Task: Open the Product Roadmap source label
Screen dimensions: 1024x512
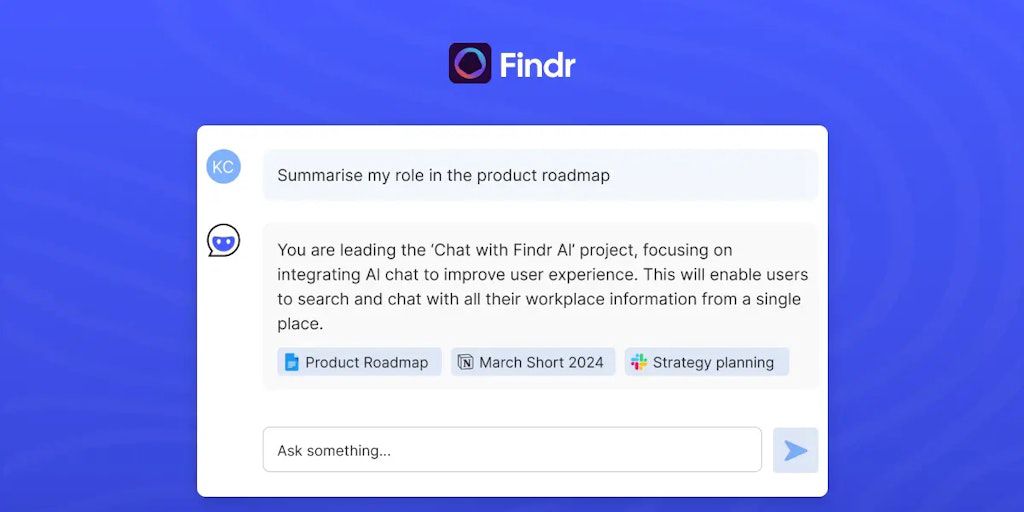Action: [x=366, y=362]
